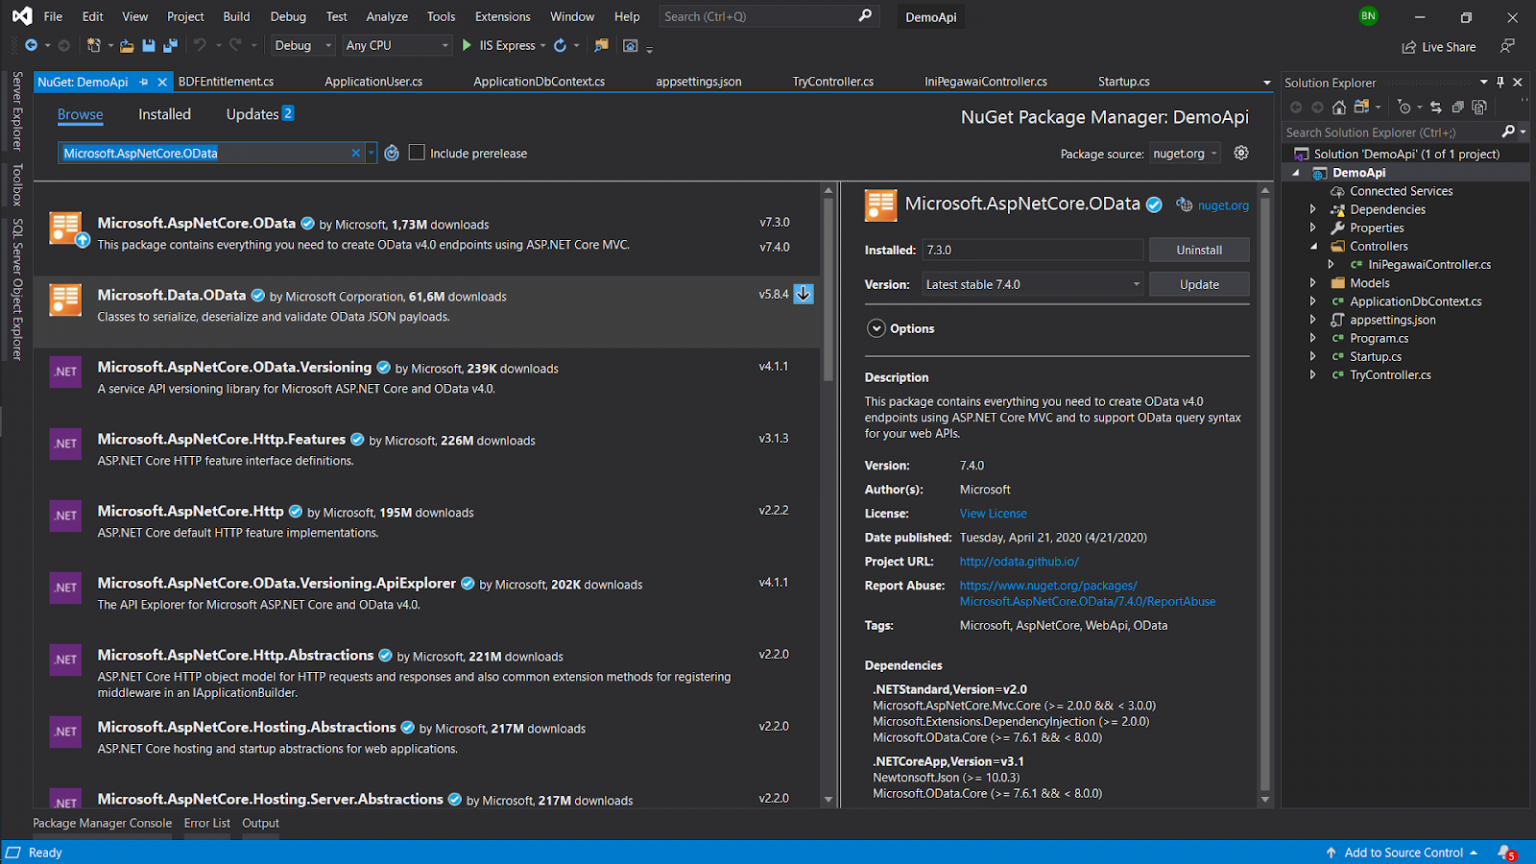Viewport: 1536px width, 864px height.
Task: Open the Error List tab
Action: (207, 823)
